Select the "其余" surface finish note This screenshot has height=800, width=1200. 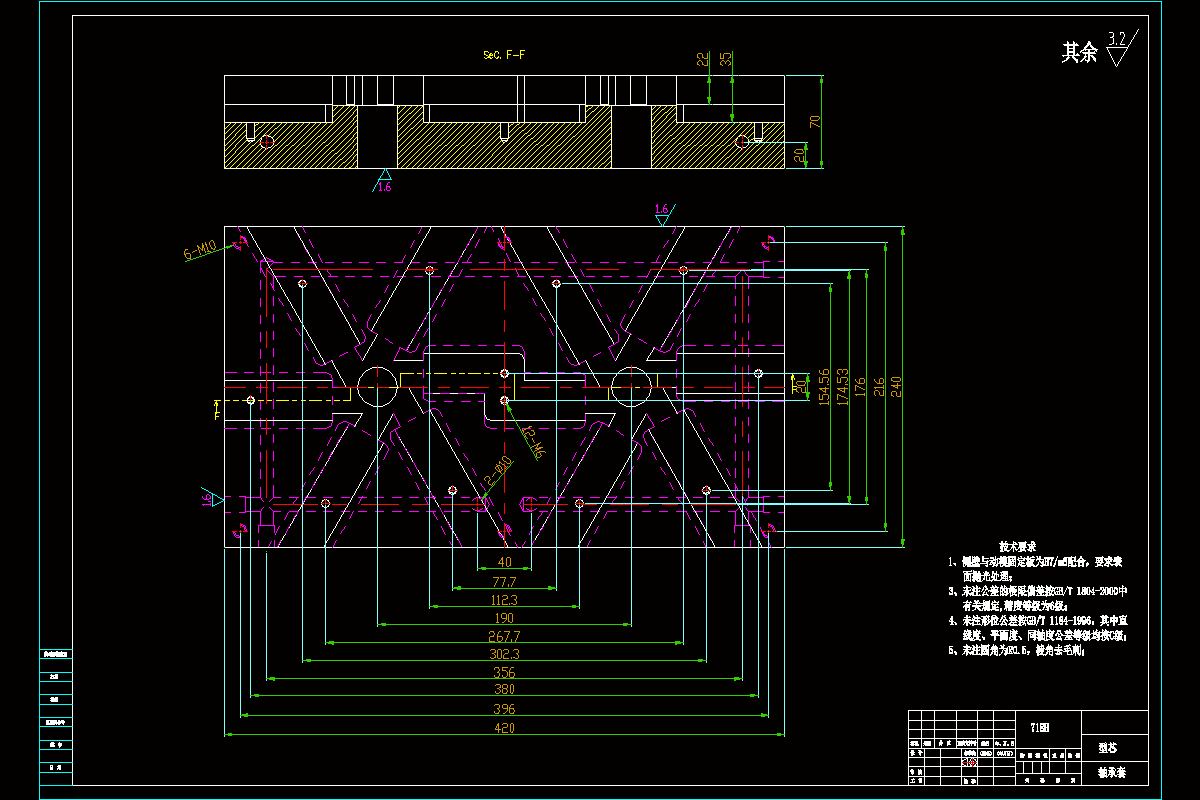pyautogui.click(x=1079, y=53)
